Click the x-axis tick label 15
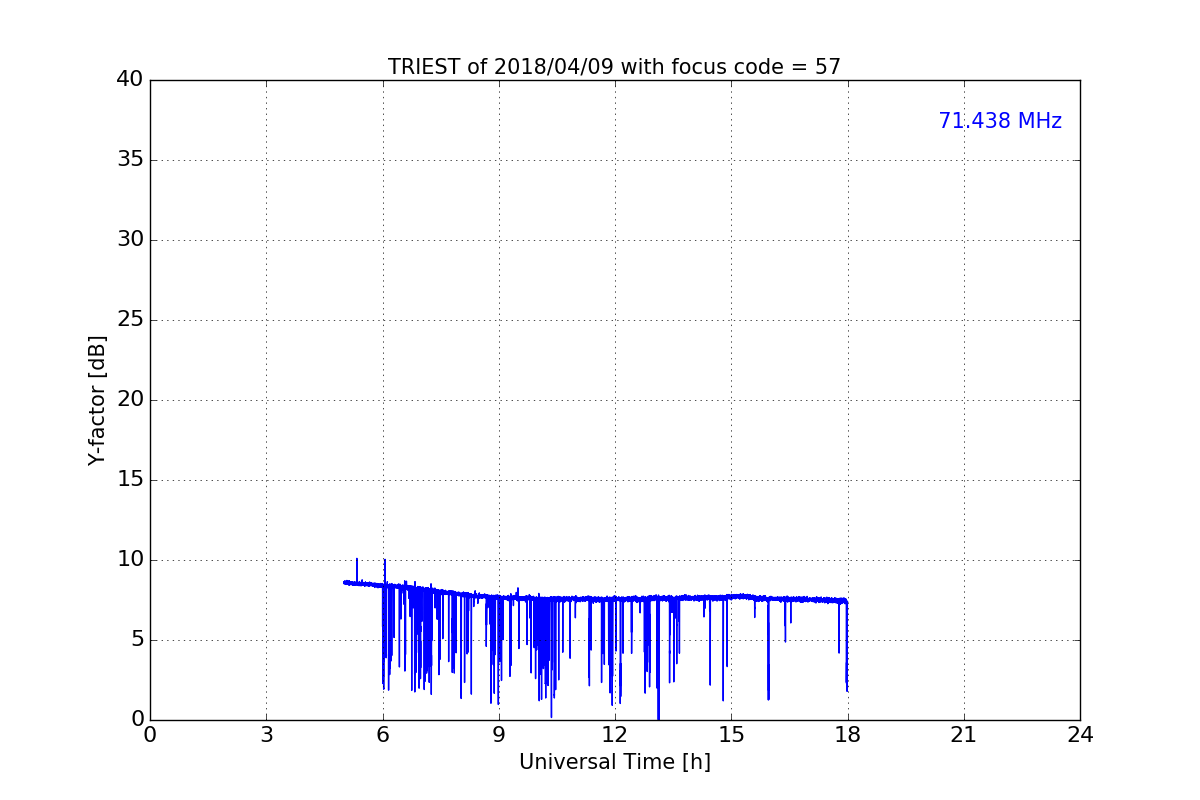The height and width of the screenshot is (800, 1200). click(731, 735)
